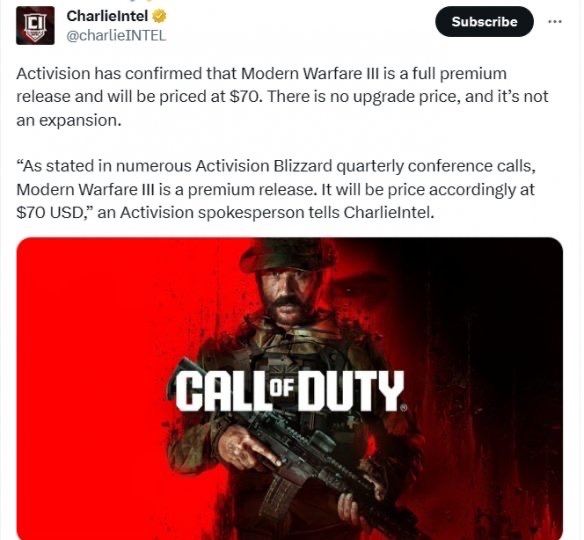Visit the @charlieINTEL handle

coord(116,35)
